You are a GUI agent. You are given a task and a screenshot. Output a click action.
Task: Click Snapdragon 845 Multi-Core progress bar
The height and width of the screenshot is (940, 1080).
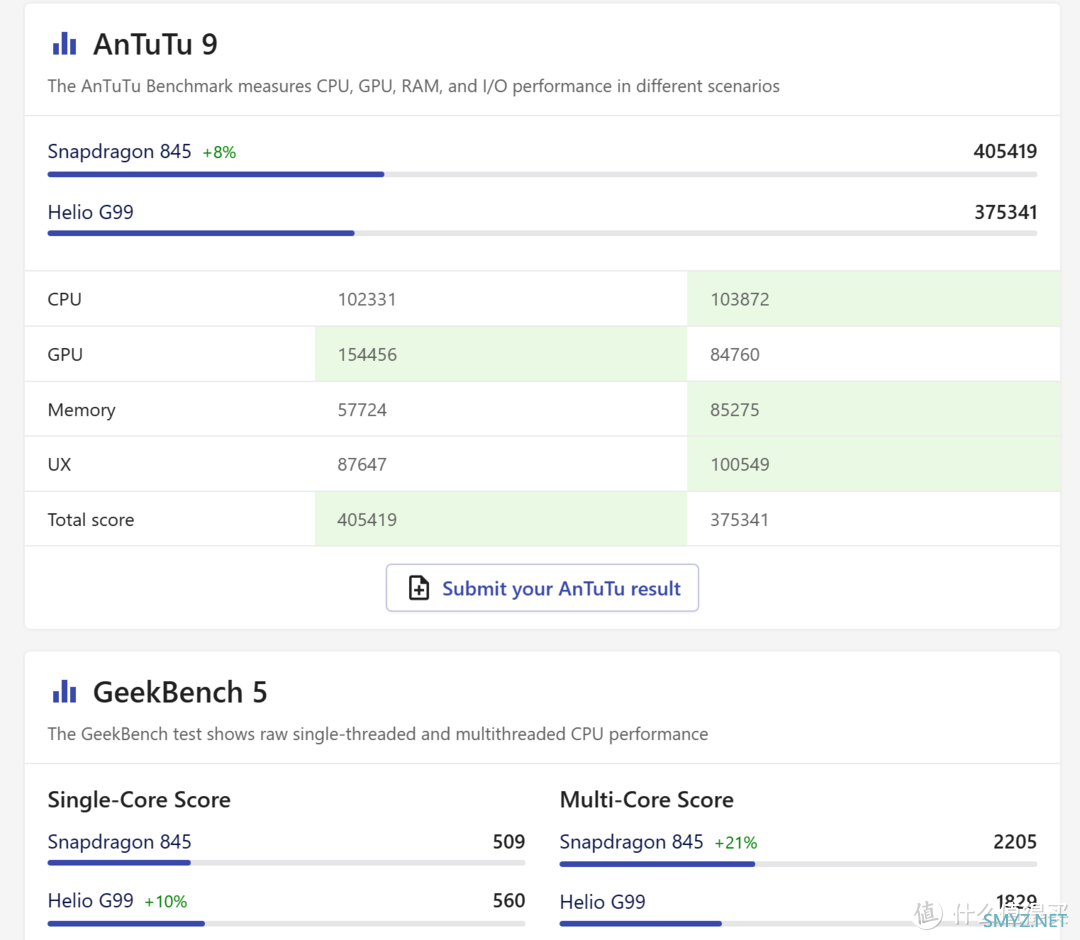(x=798, y=864)
